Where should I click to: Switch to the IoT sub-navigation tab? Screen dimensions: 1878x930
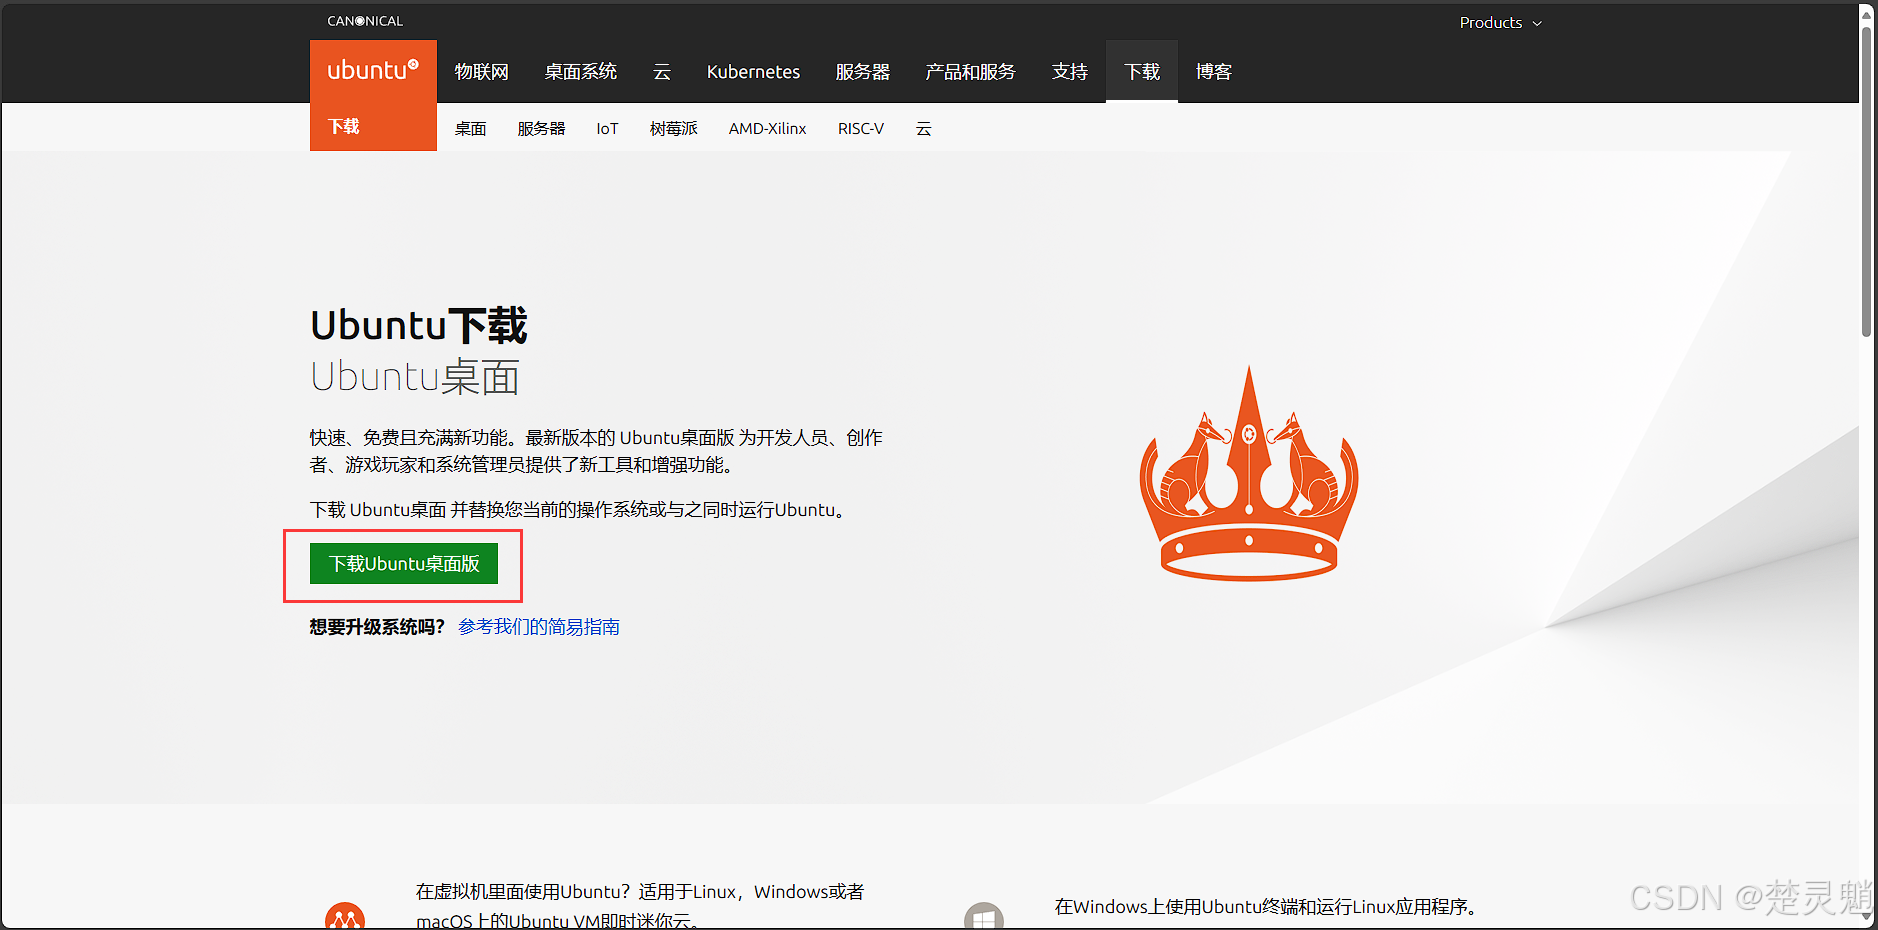(x=607, y=129)
